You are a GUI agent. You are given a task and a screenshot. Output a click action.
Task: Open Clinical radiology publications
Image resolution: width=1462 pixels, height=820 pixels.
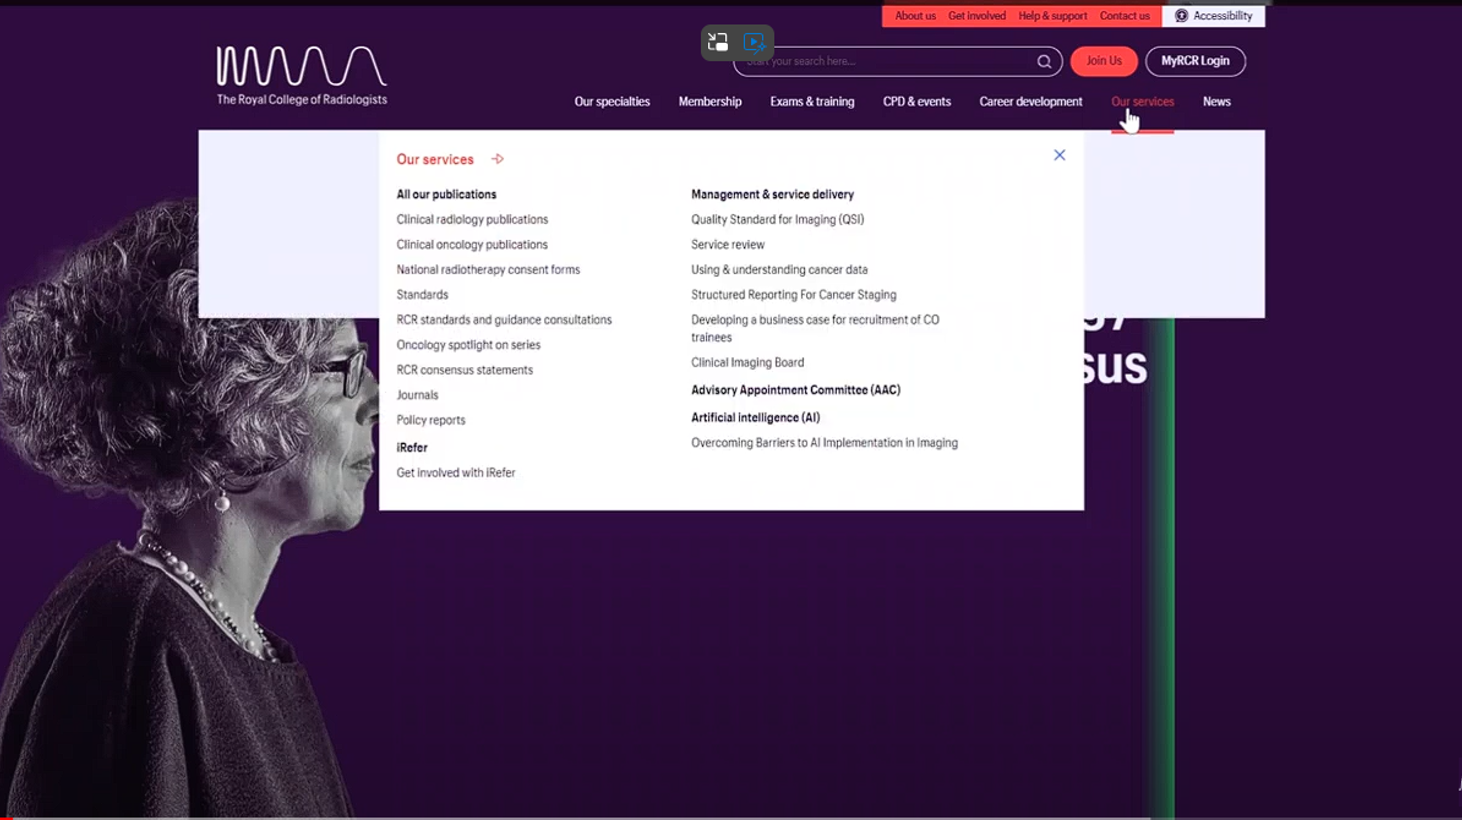click(472, 220)
